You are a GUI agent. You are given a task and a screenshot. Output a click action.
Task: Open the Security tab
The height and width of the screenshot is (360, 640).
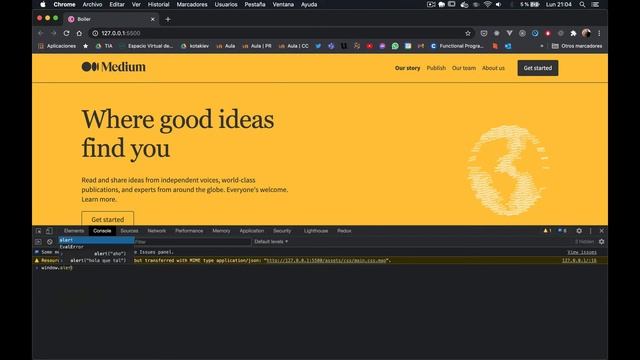(x=282, y=231)
